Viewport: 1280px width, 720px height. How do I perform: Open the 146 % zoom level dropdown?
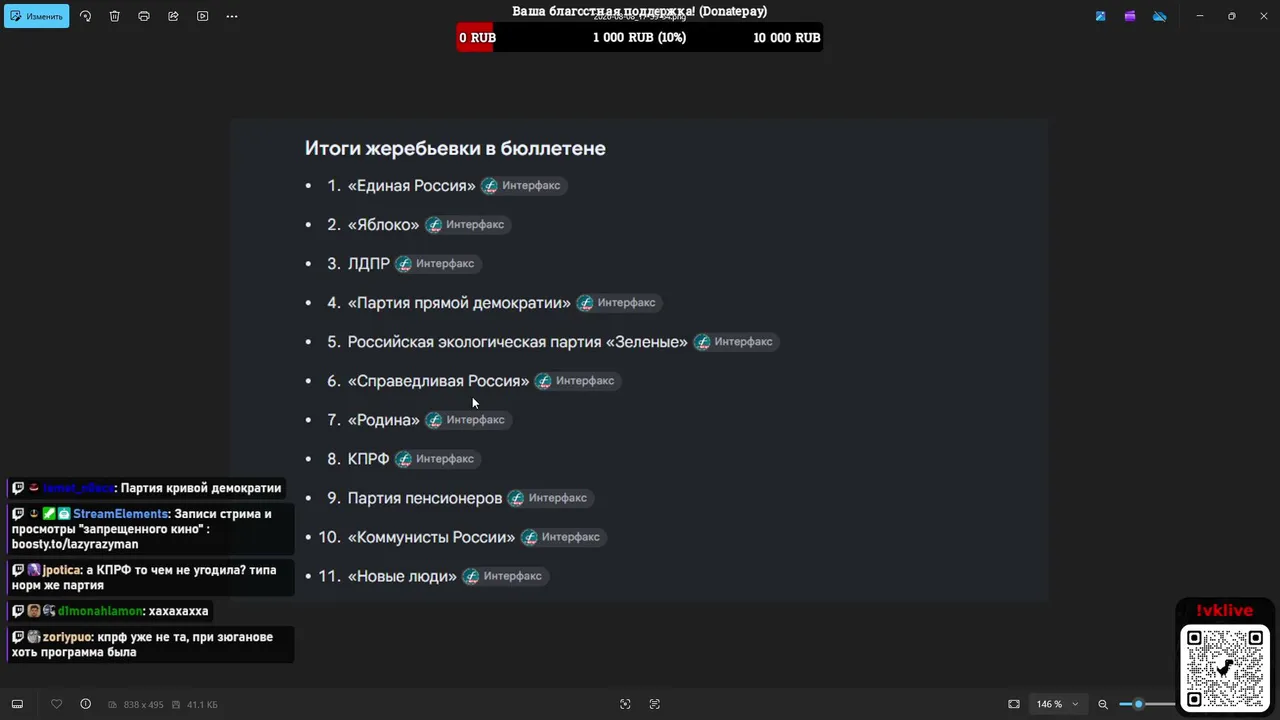(x=1057, y=704)
